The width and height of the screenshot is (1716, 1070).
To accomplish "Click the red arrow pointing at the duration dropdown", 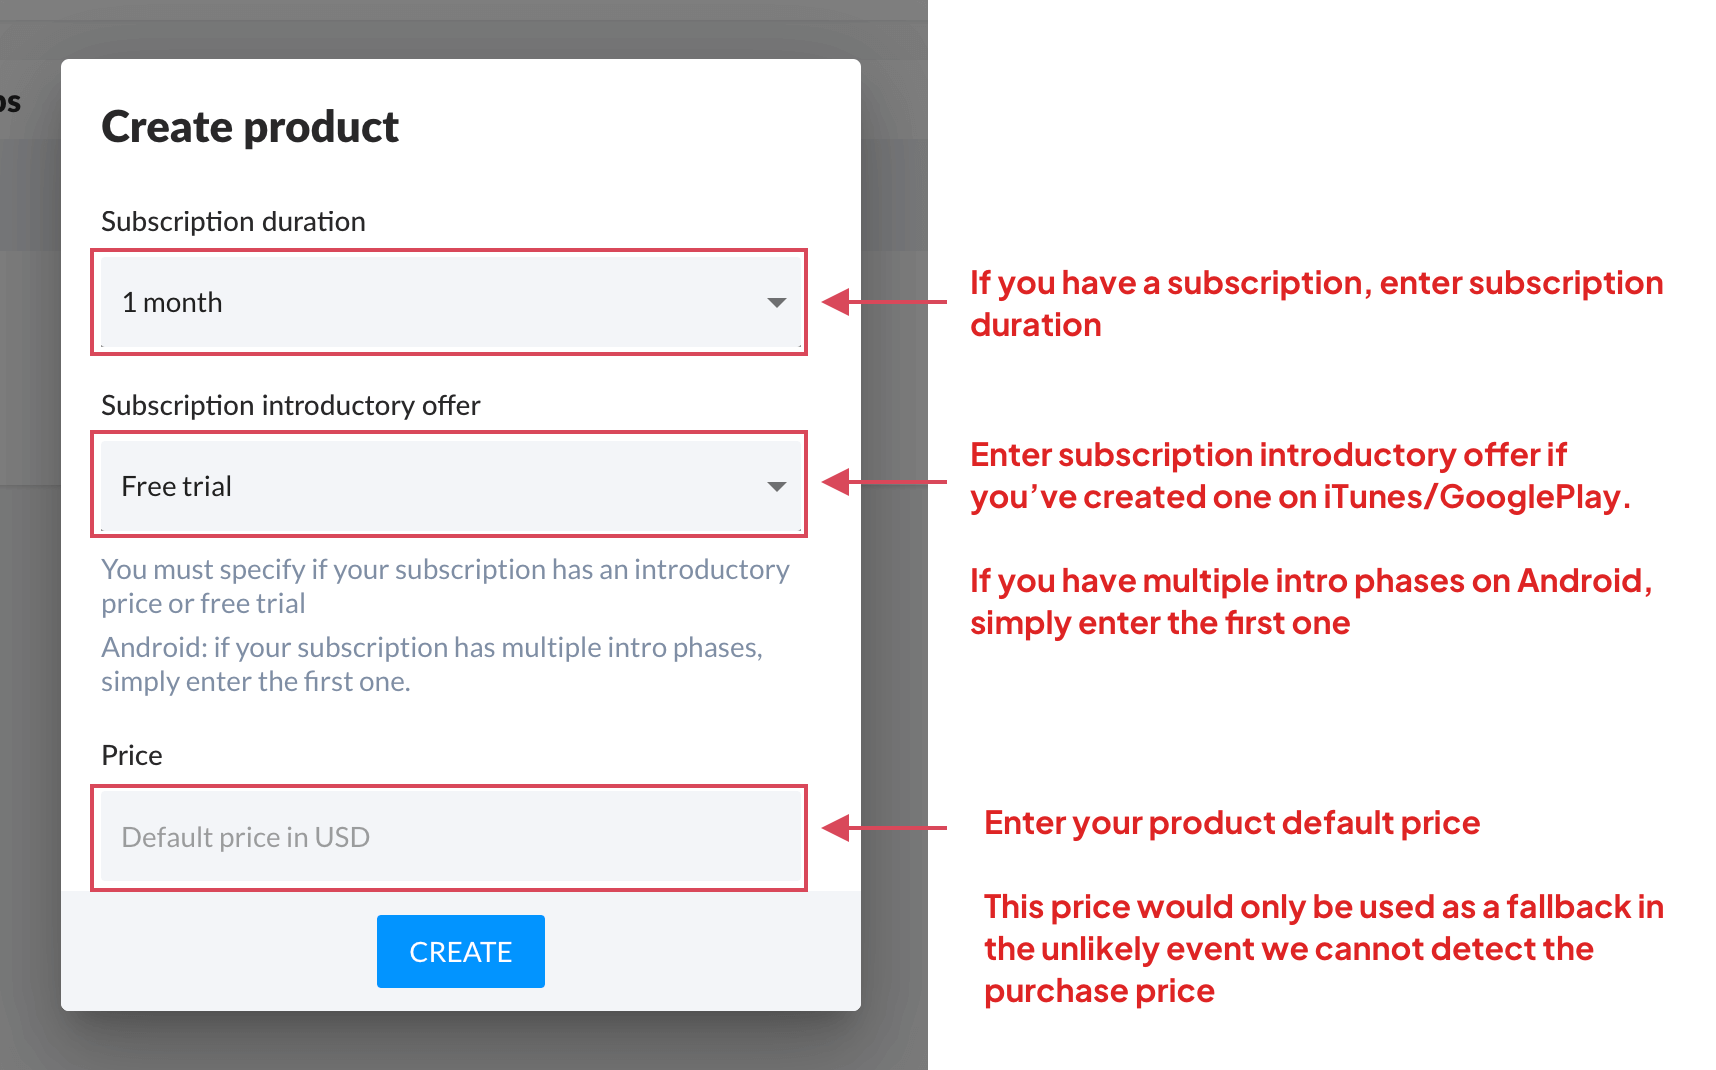I will (x=883, y=302).
